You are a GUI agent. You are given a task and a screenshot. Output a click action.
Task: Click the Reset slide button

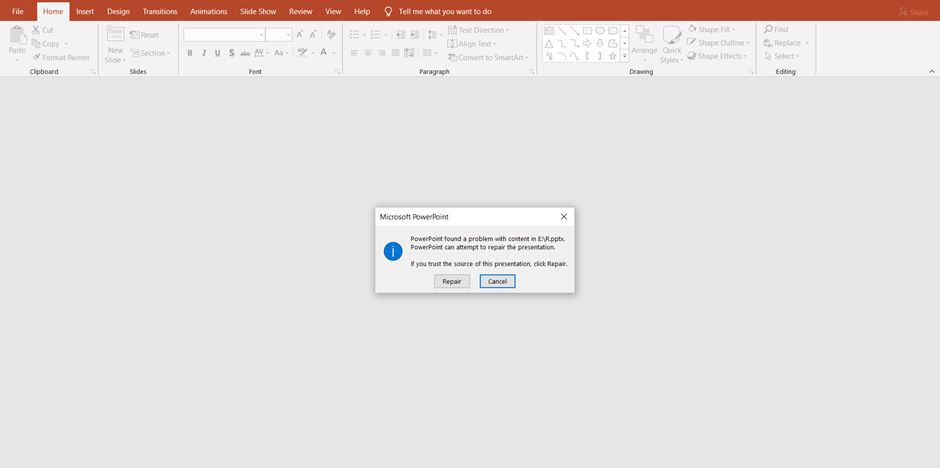click(144, 35)
